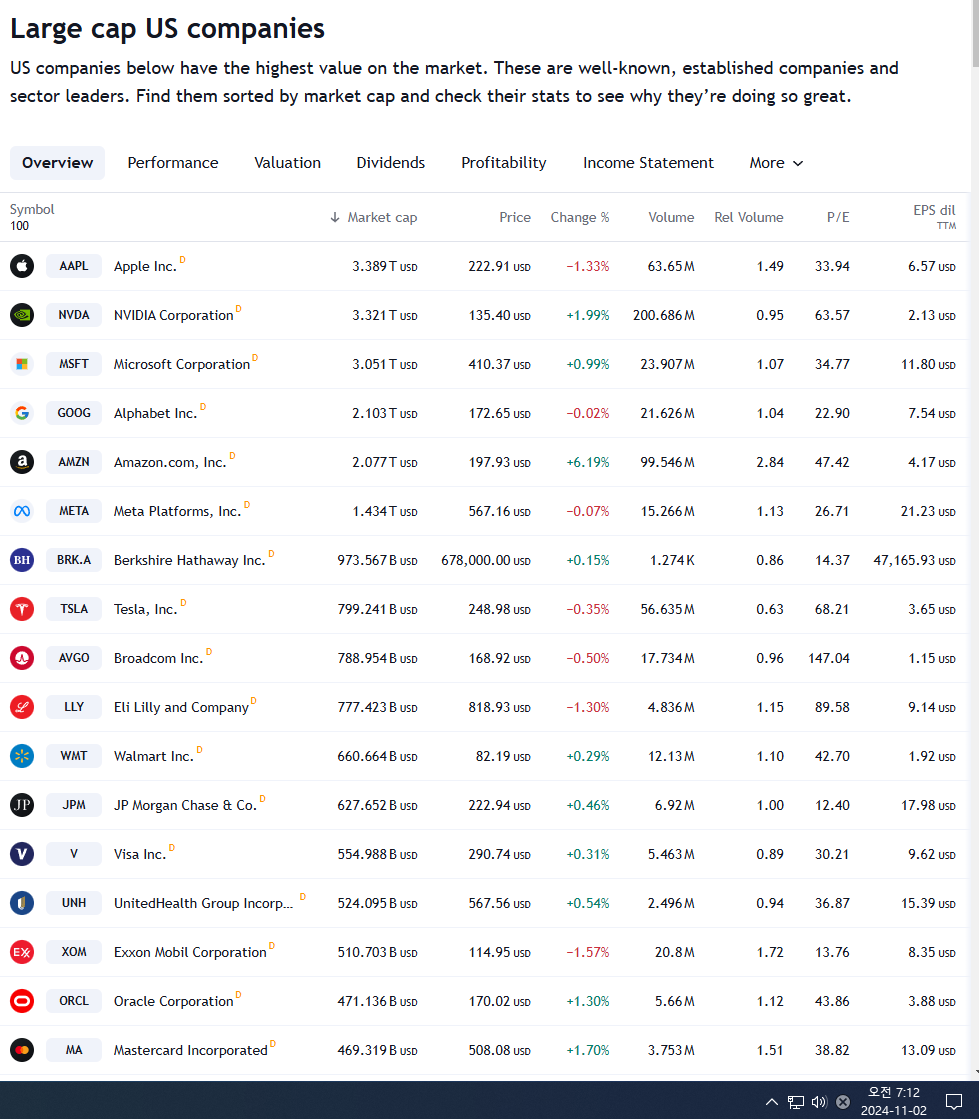Click the Oracle logo icon
The image size is (979, 1119).
pyautogui.click(x=22, y=1001)
